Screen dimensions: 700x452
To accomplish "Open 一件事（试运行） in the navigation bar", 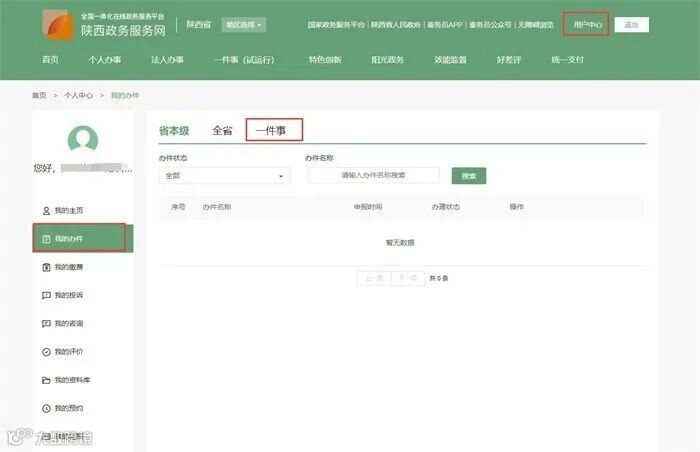I will click(244, 59).
